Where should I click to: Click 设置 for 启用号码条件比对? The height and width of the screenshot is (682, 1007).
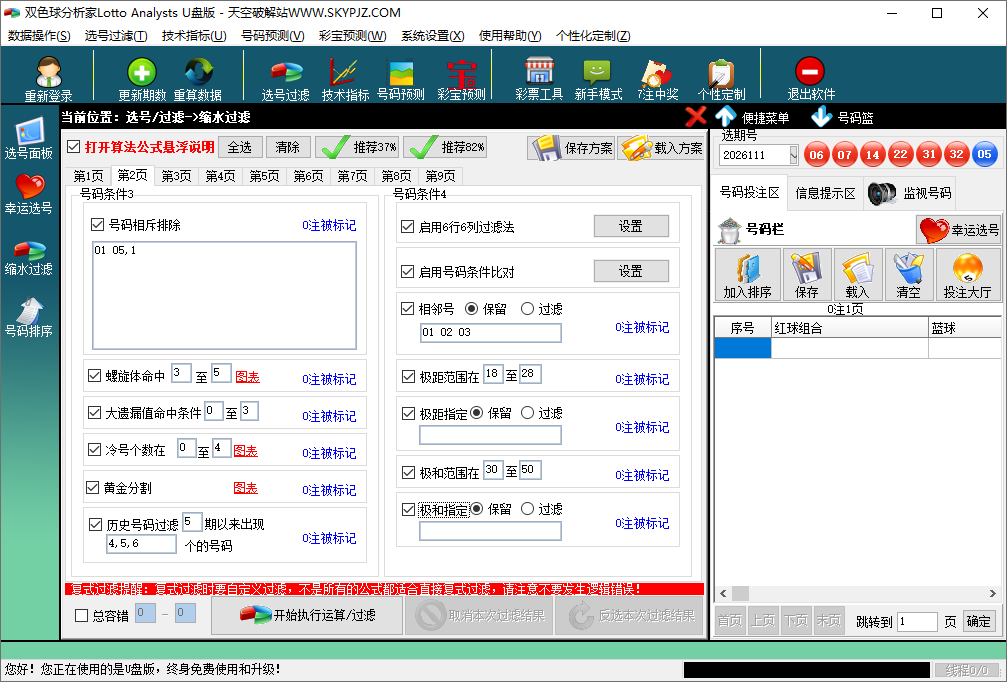pyautogui.click(x=631, y=271)
